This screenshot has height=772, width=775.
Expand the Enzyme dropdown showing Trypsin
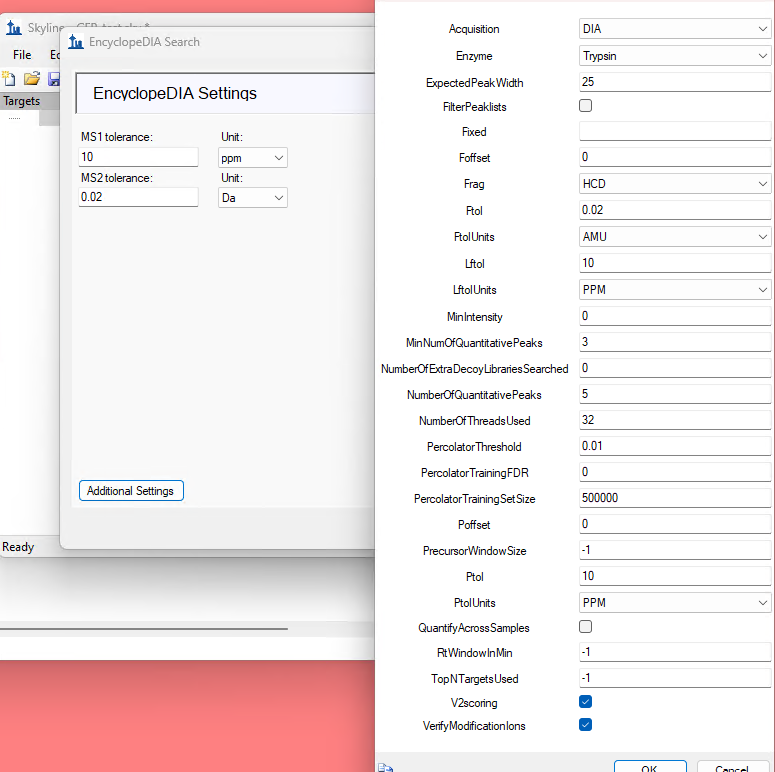coord(674,56)
